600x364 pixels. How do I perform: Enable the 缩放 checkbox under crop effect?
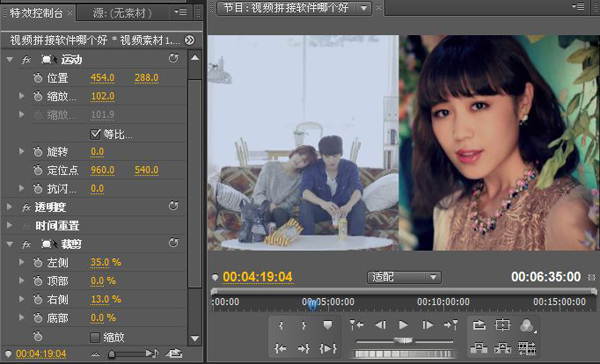click(95, 337)
